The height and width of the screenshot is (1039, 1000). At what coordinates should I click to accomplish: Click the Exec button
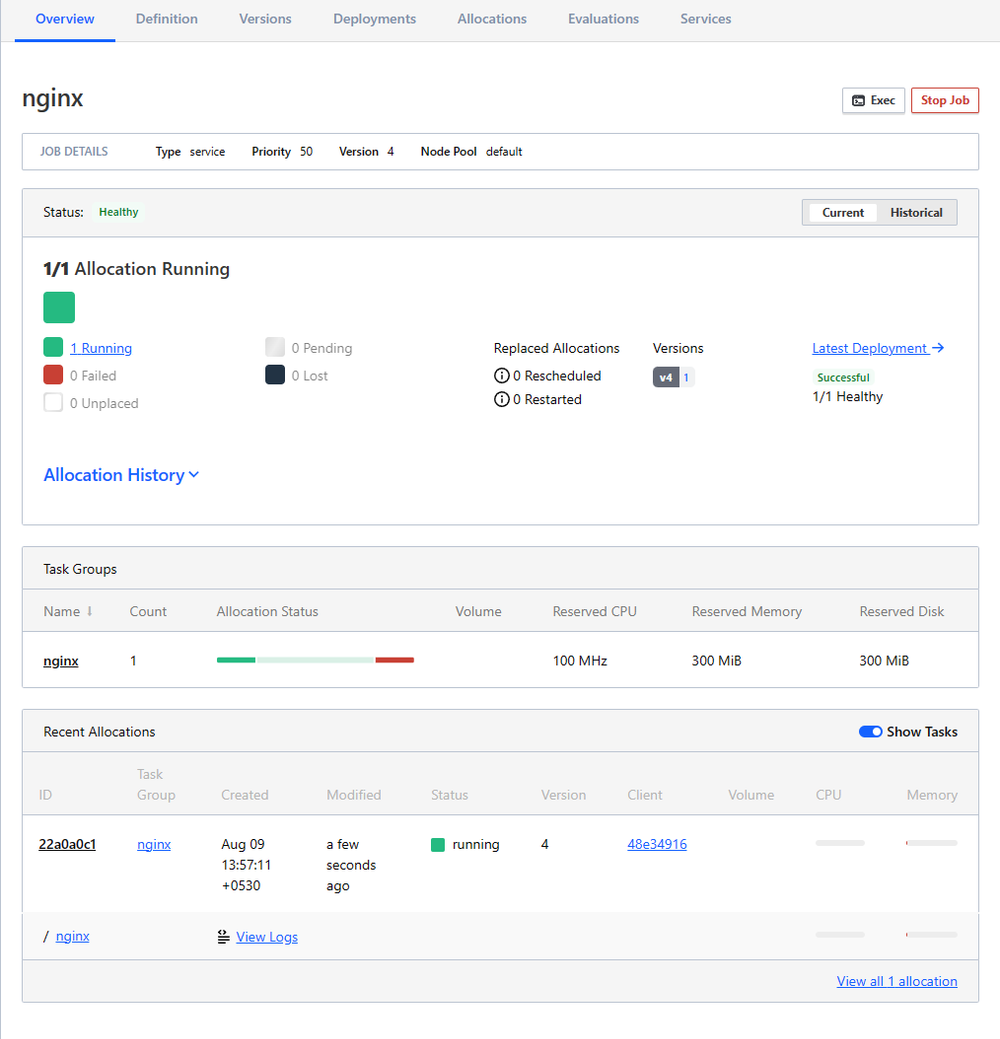[873, 101]
